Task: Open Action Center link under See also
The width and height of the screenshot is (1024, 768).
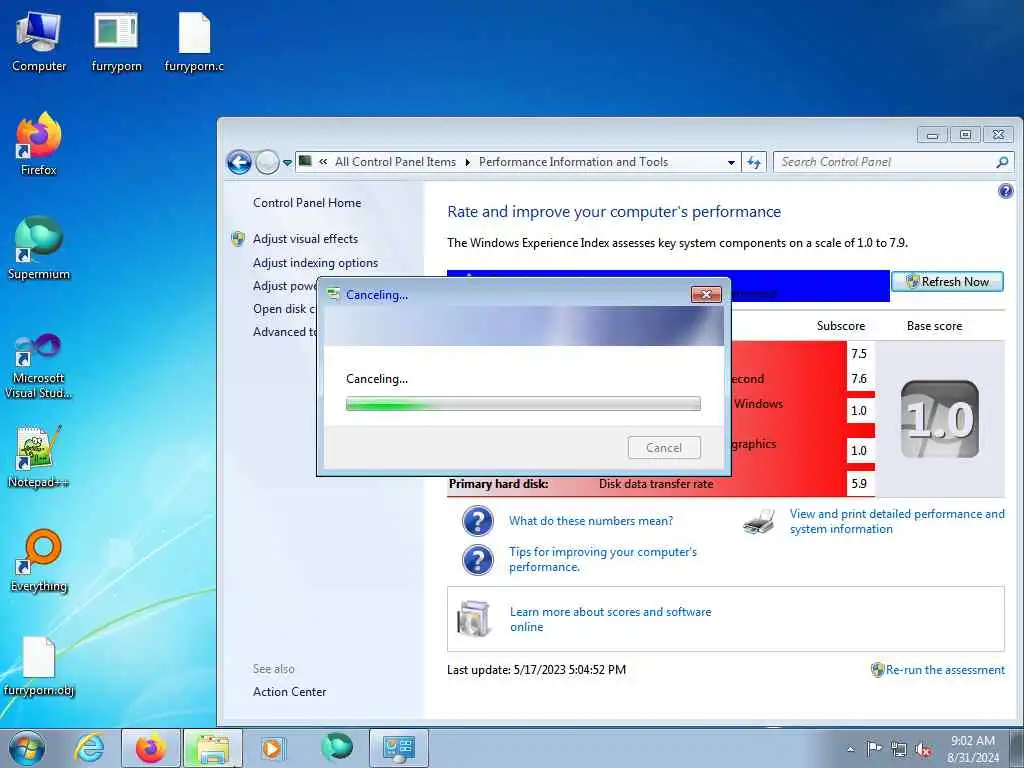Action: click(289, 692)
